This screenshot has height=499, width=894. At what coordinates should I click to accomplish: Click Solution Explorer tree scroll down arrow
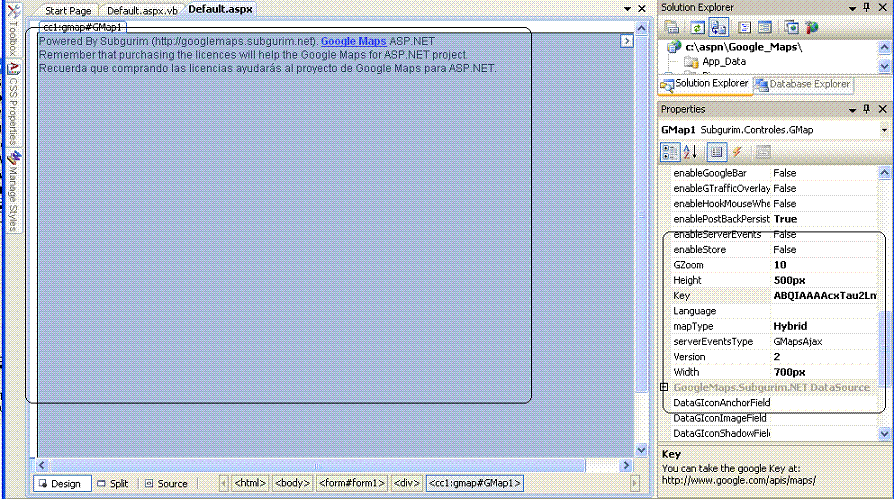pyautogui.click(x=884, y=66)
